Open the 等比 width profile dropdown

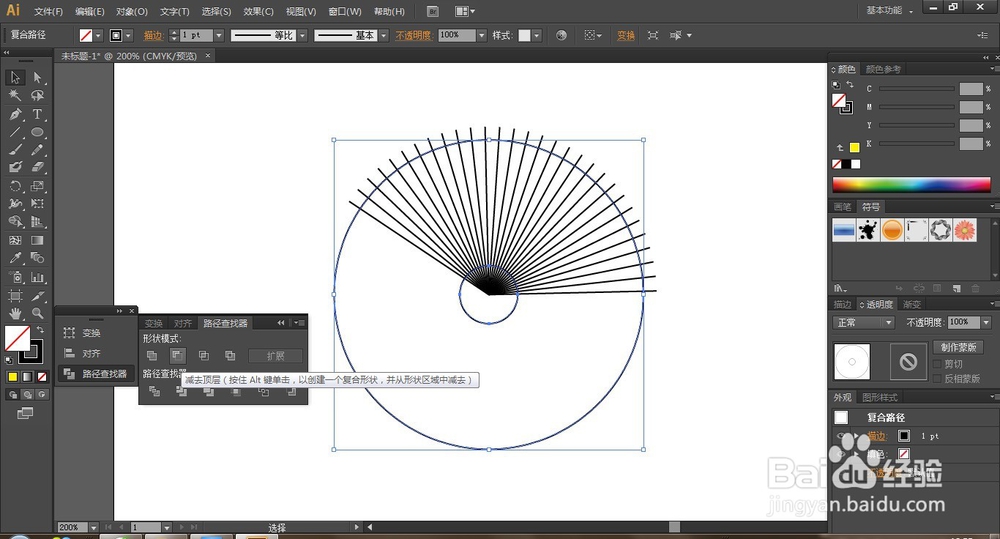coord(303,36)
